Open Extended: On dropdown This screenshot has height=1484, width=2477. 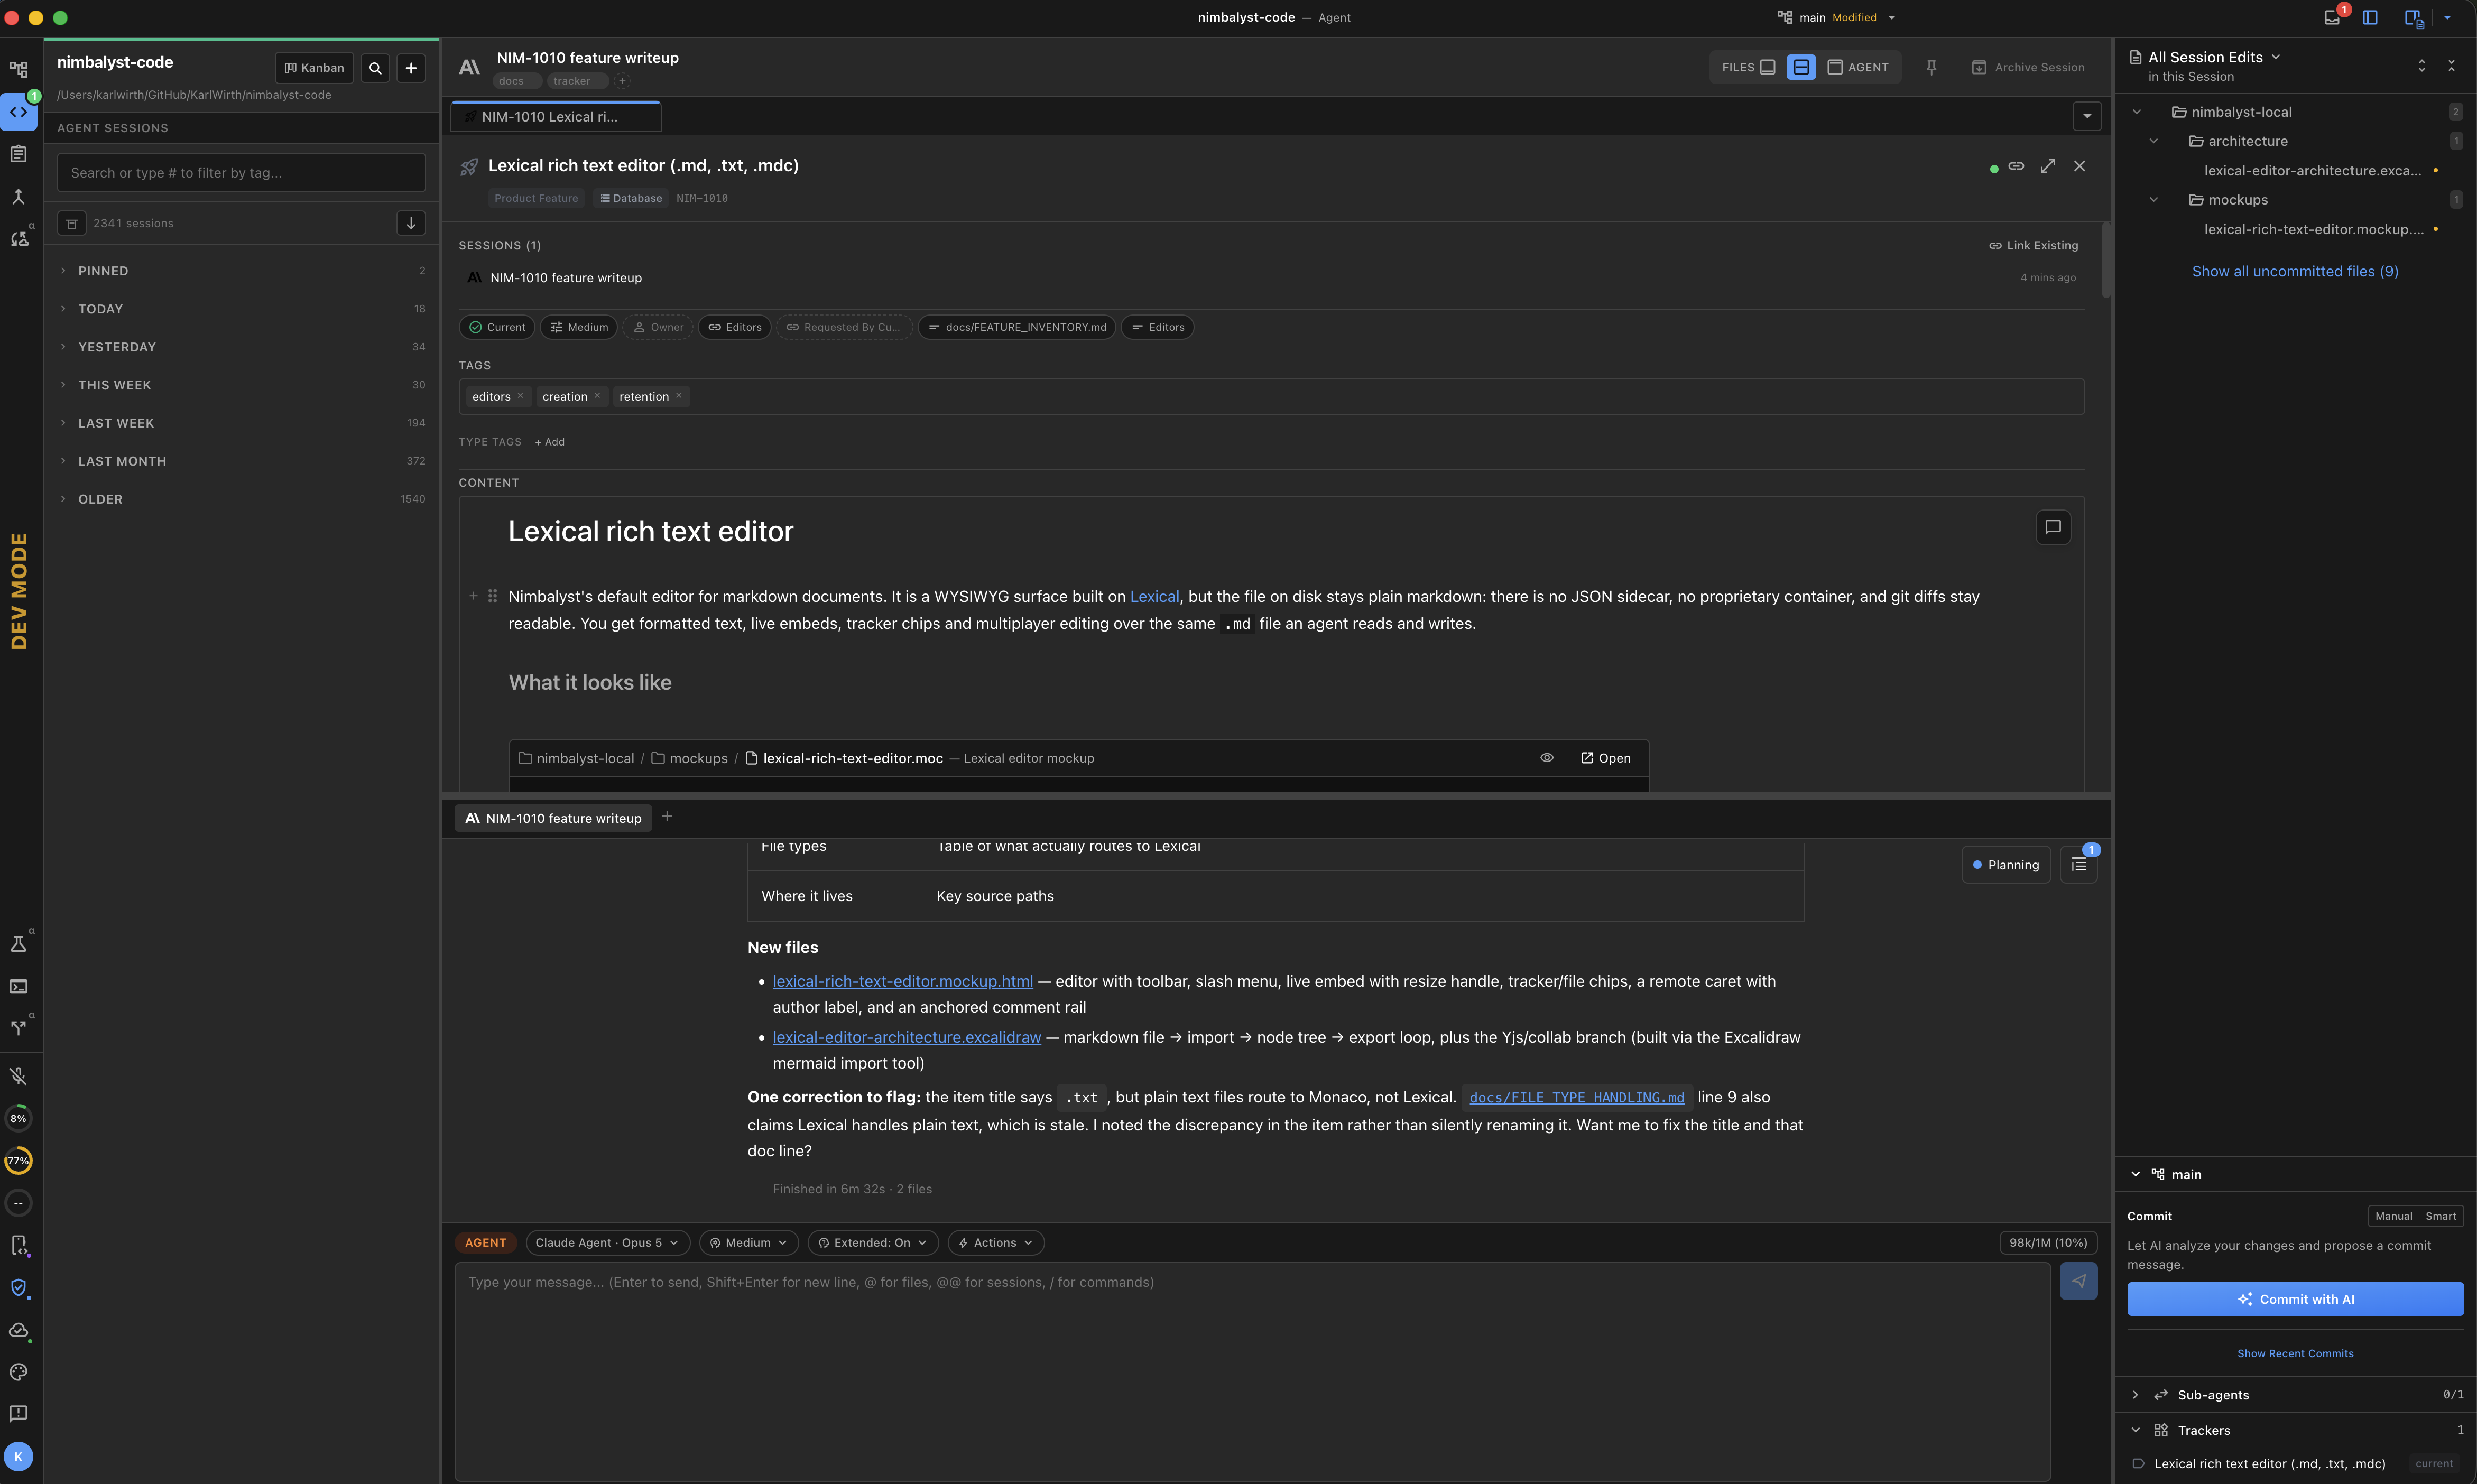point(872,1243)
